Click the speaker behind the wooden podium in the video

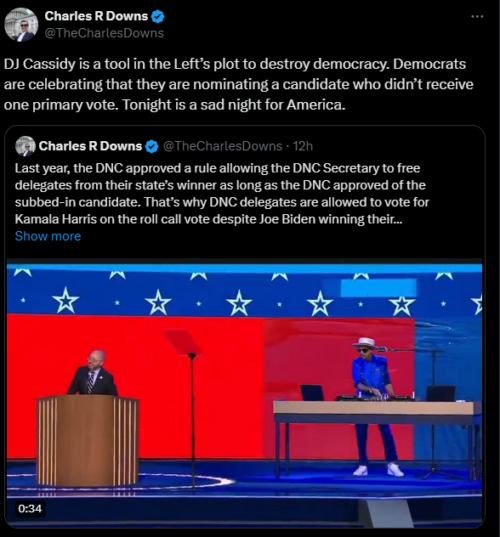[92, 373]
